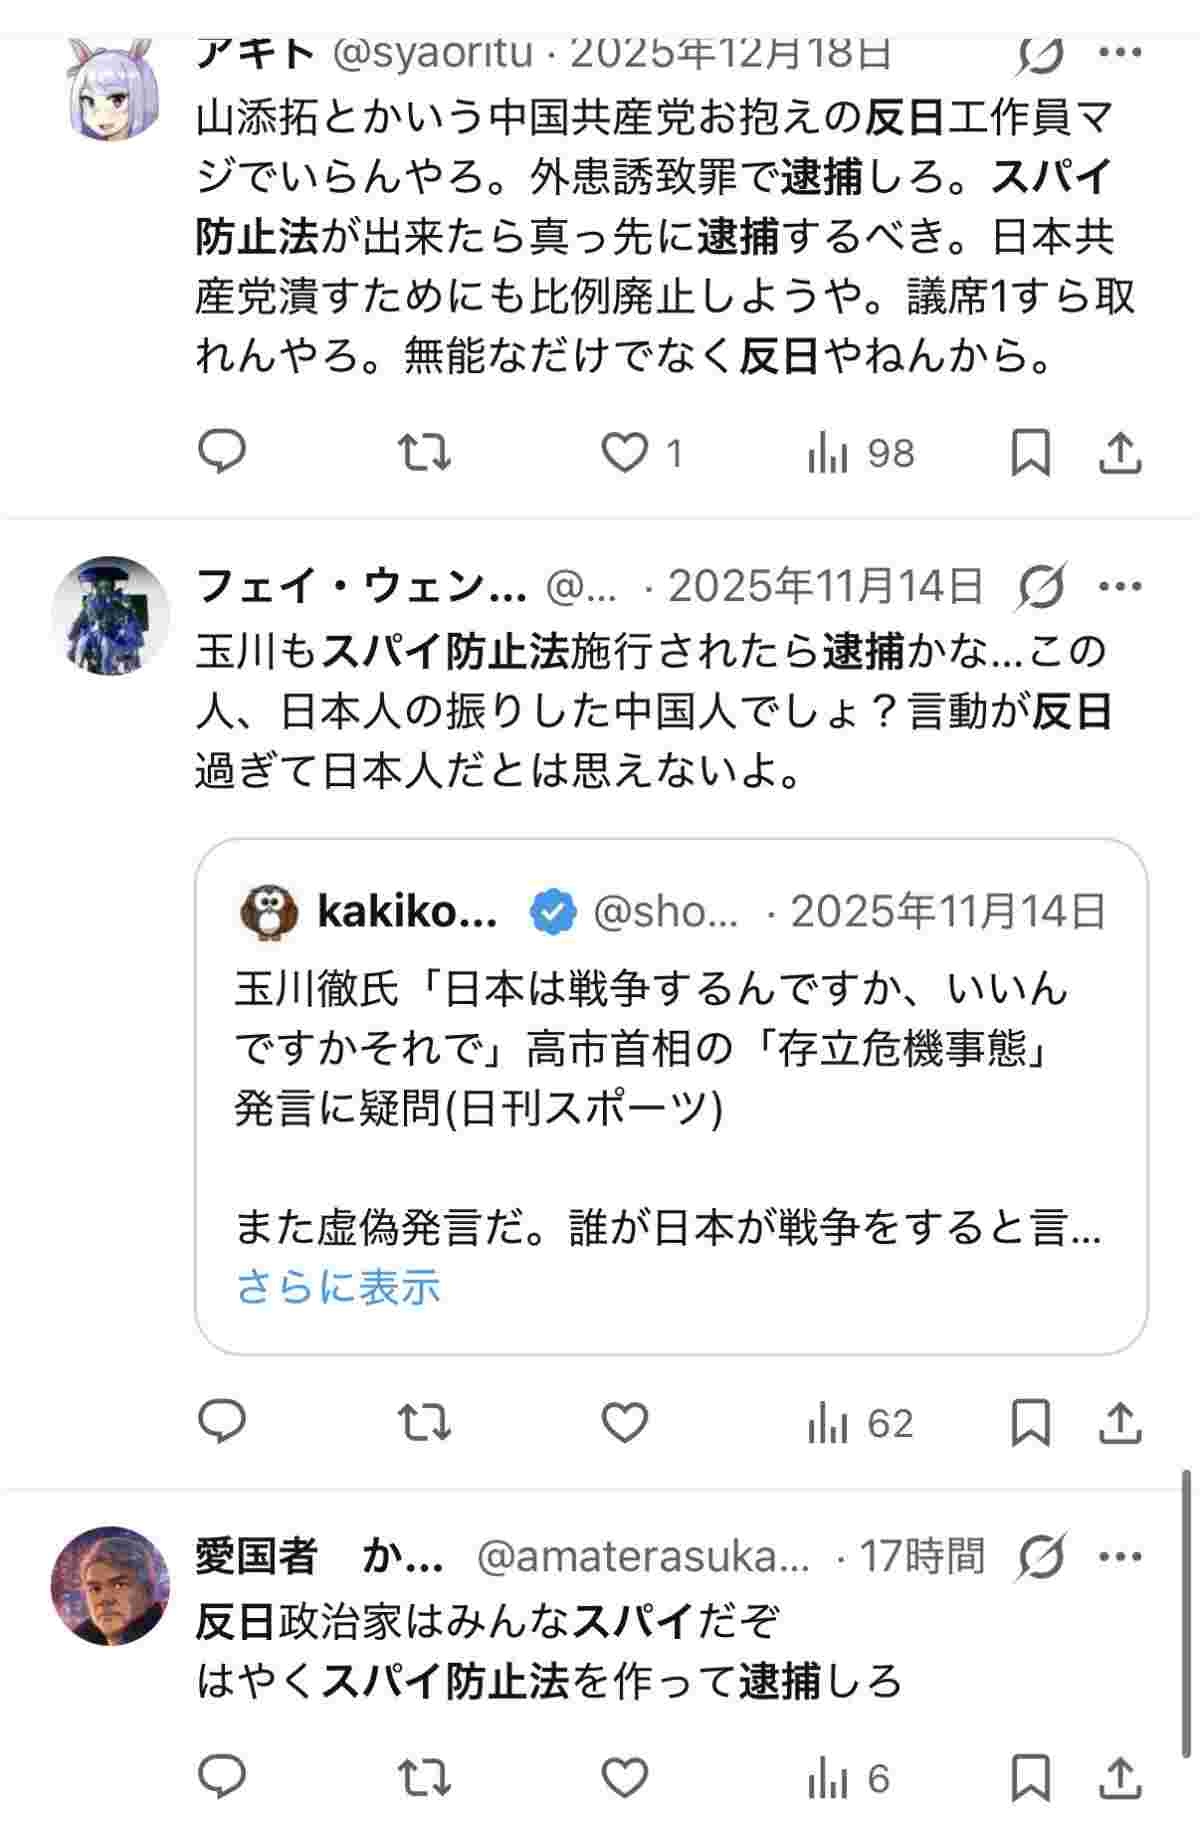This screenshot has width=1200, height=1829.
Task: Bookmark the @syaoritu tweet
Action: [x=1030, y=455]
